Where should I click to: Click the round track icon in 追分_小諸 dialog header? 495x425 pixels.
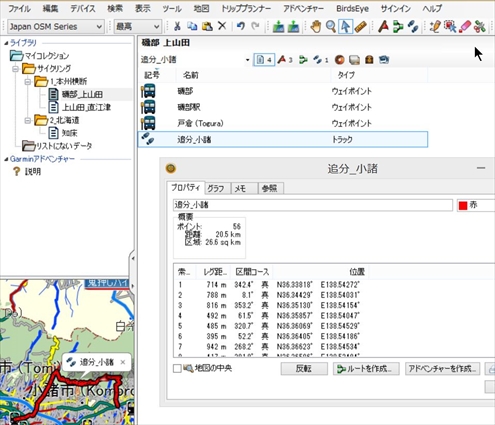171,168
